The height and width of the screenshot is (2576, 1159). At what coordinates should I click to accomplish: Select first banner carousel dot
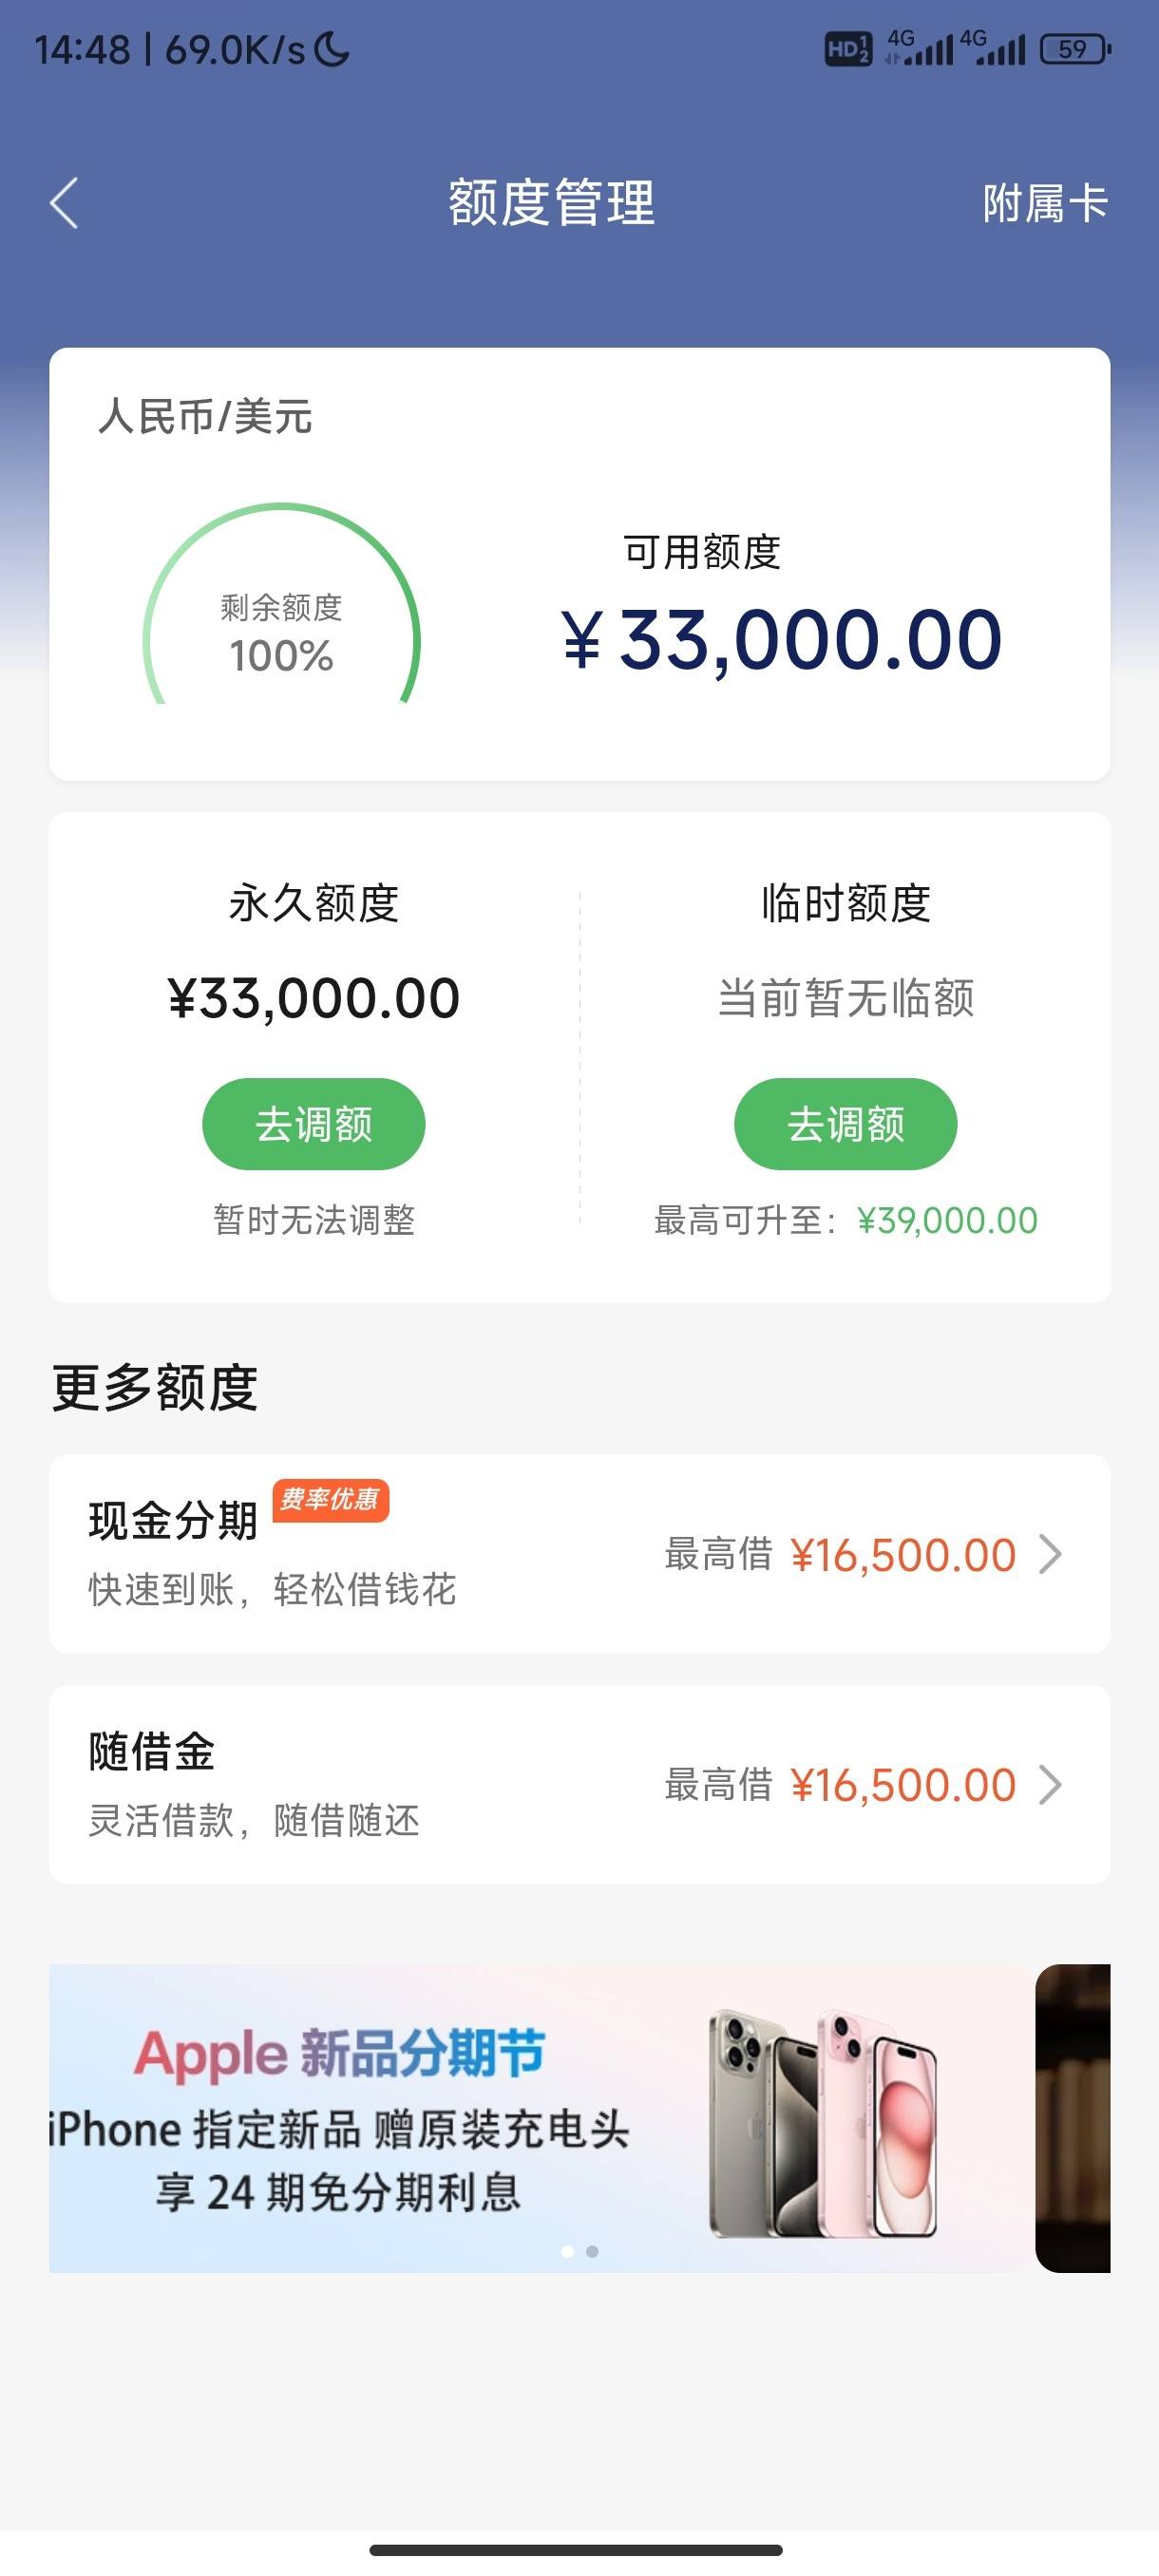click(x=567, y=2251)
